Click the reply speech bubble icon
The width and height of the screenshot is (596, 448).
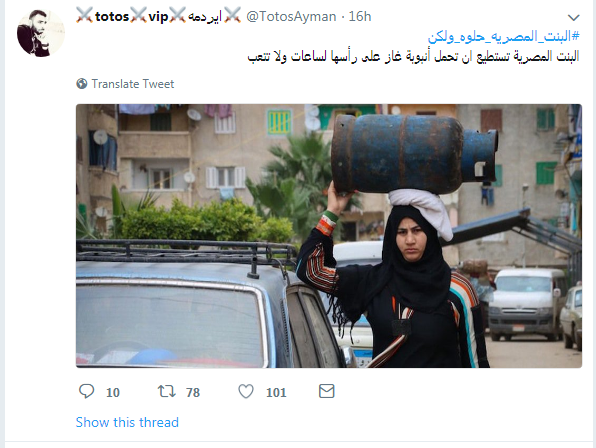(86, 391)
